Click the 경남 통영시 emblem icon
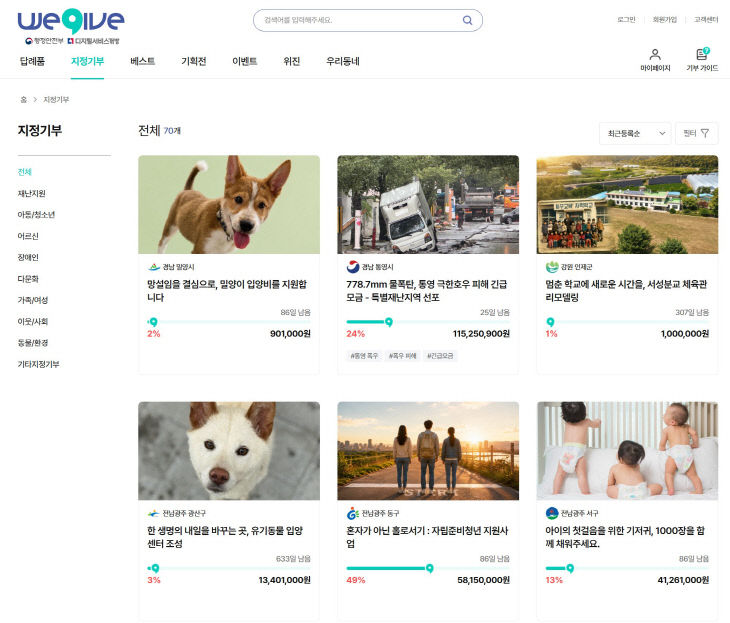This screenshot has height=623, width=730. pos(353,267)
